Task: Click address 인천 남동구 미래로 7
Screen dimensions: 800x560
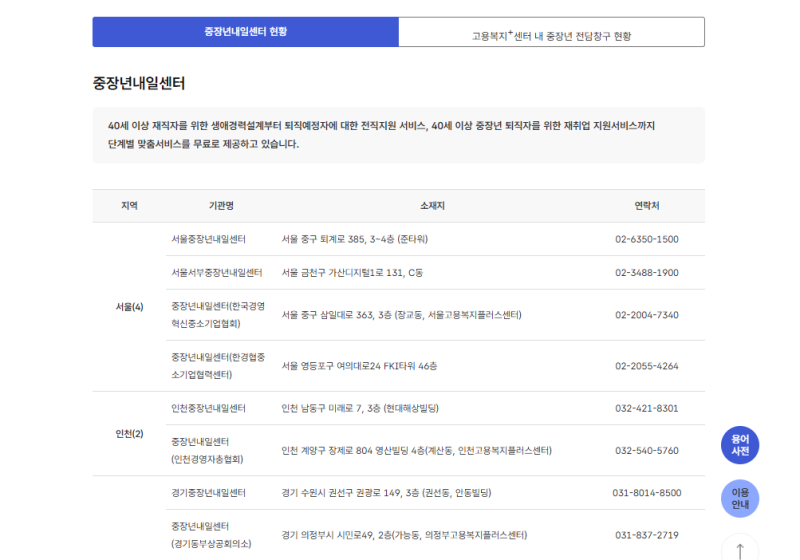Action: (x=360, y=408)
